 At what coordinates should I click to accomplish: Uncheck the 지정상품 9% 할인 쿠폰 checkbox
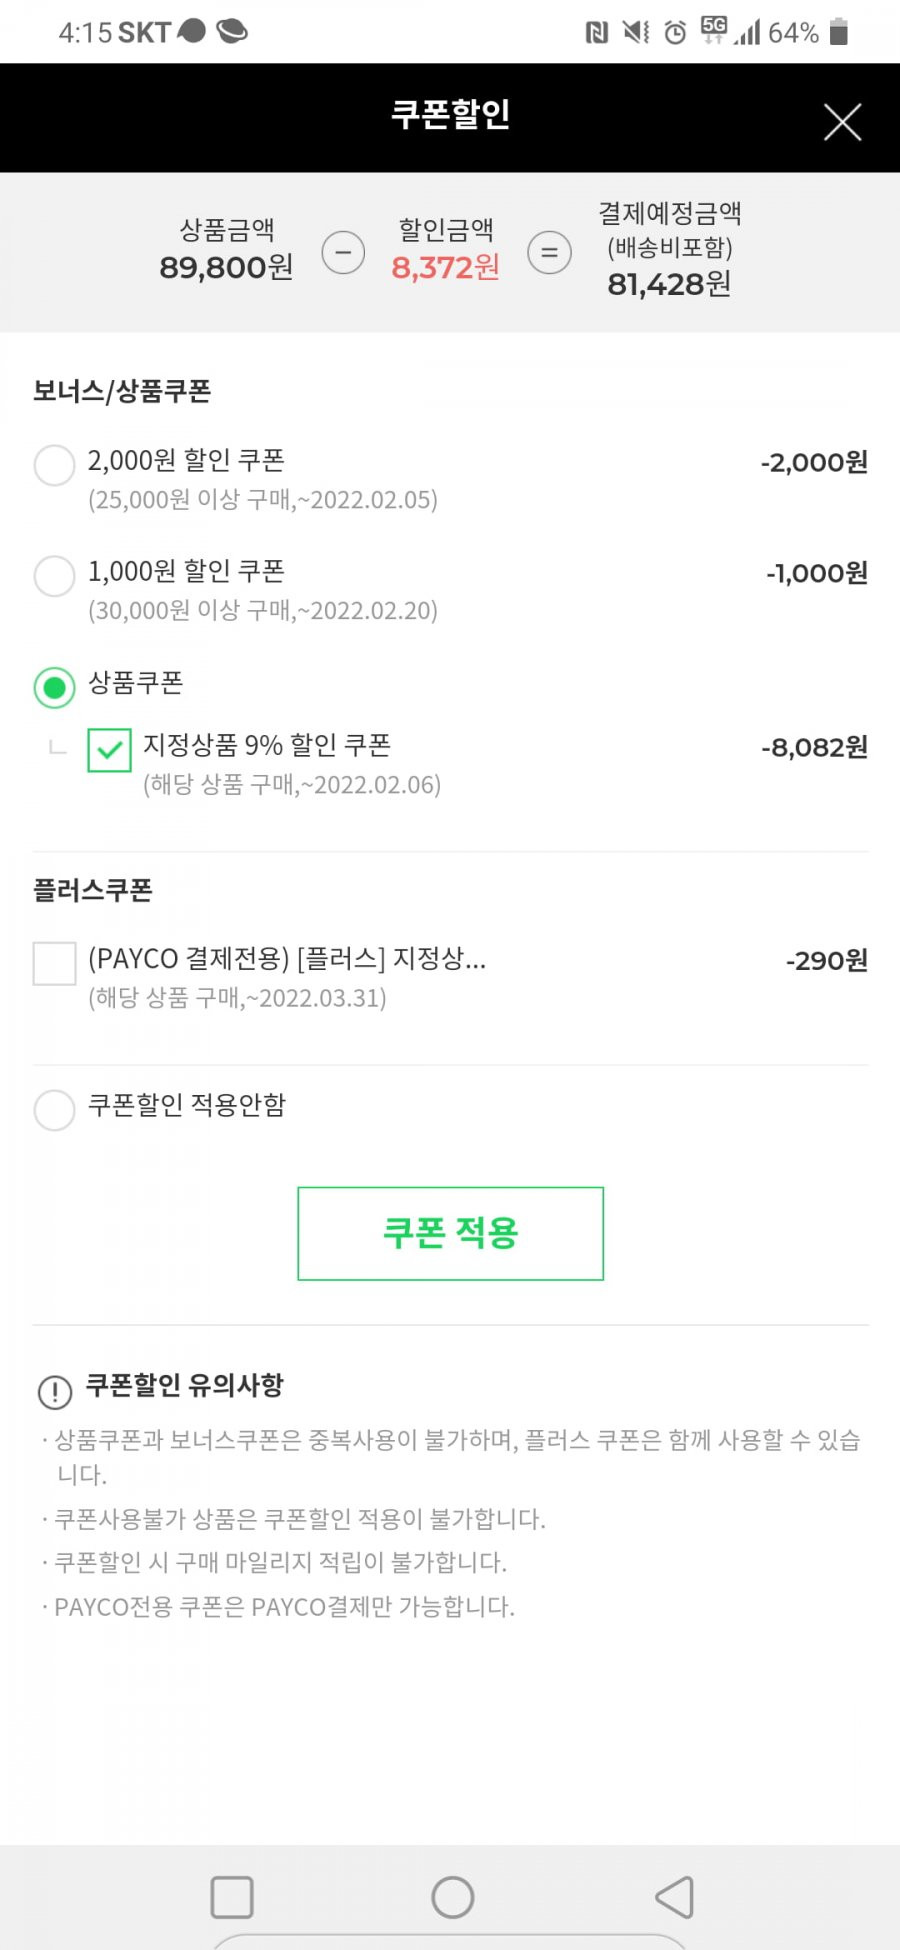click(x=110, y=750)
